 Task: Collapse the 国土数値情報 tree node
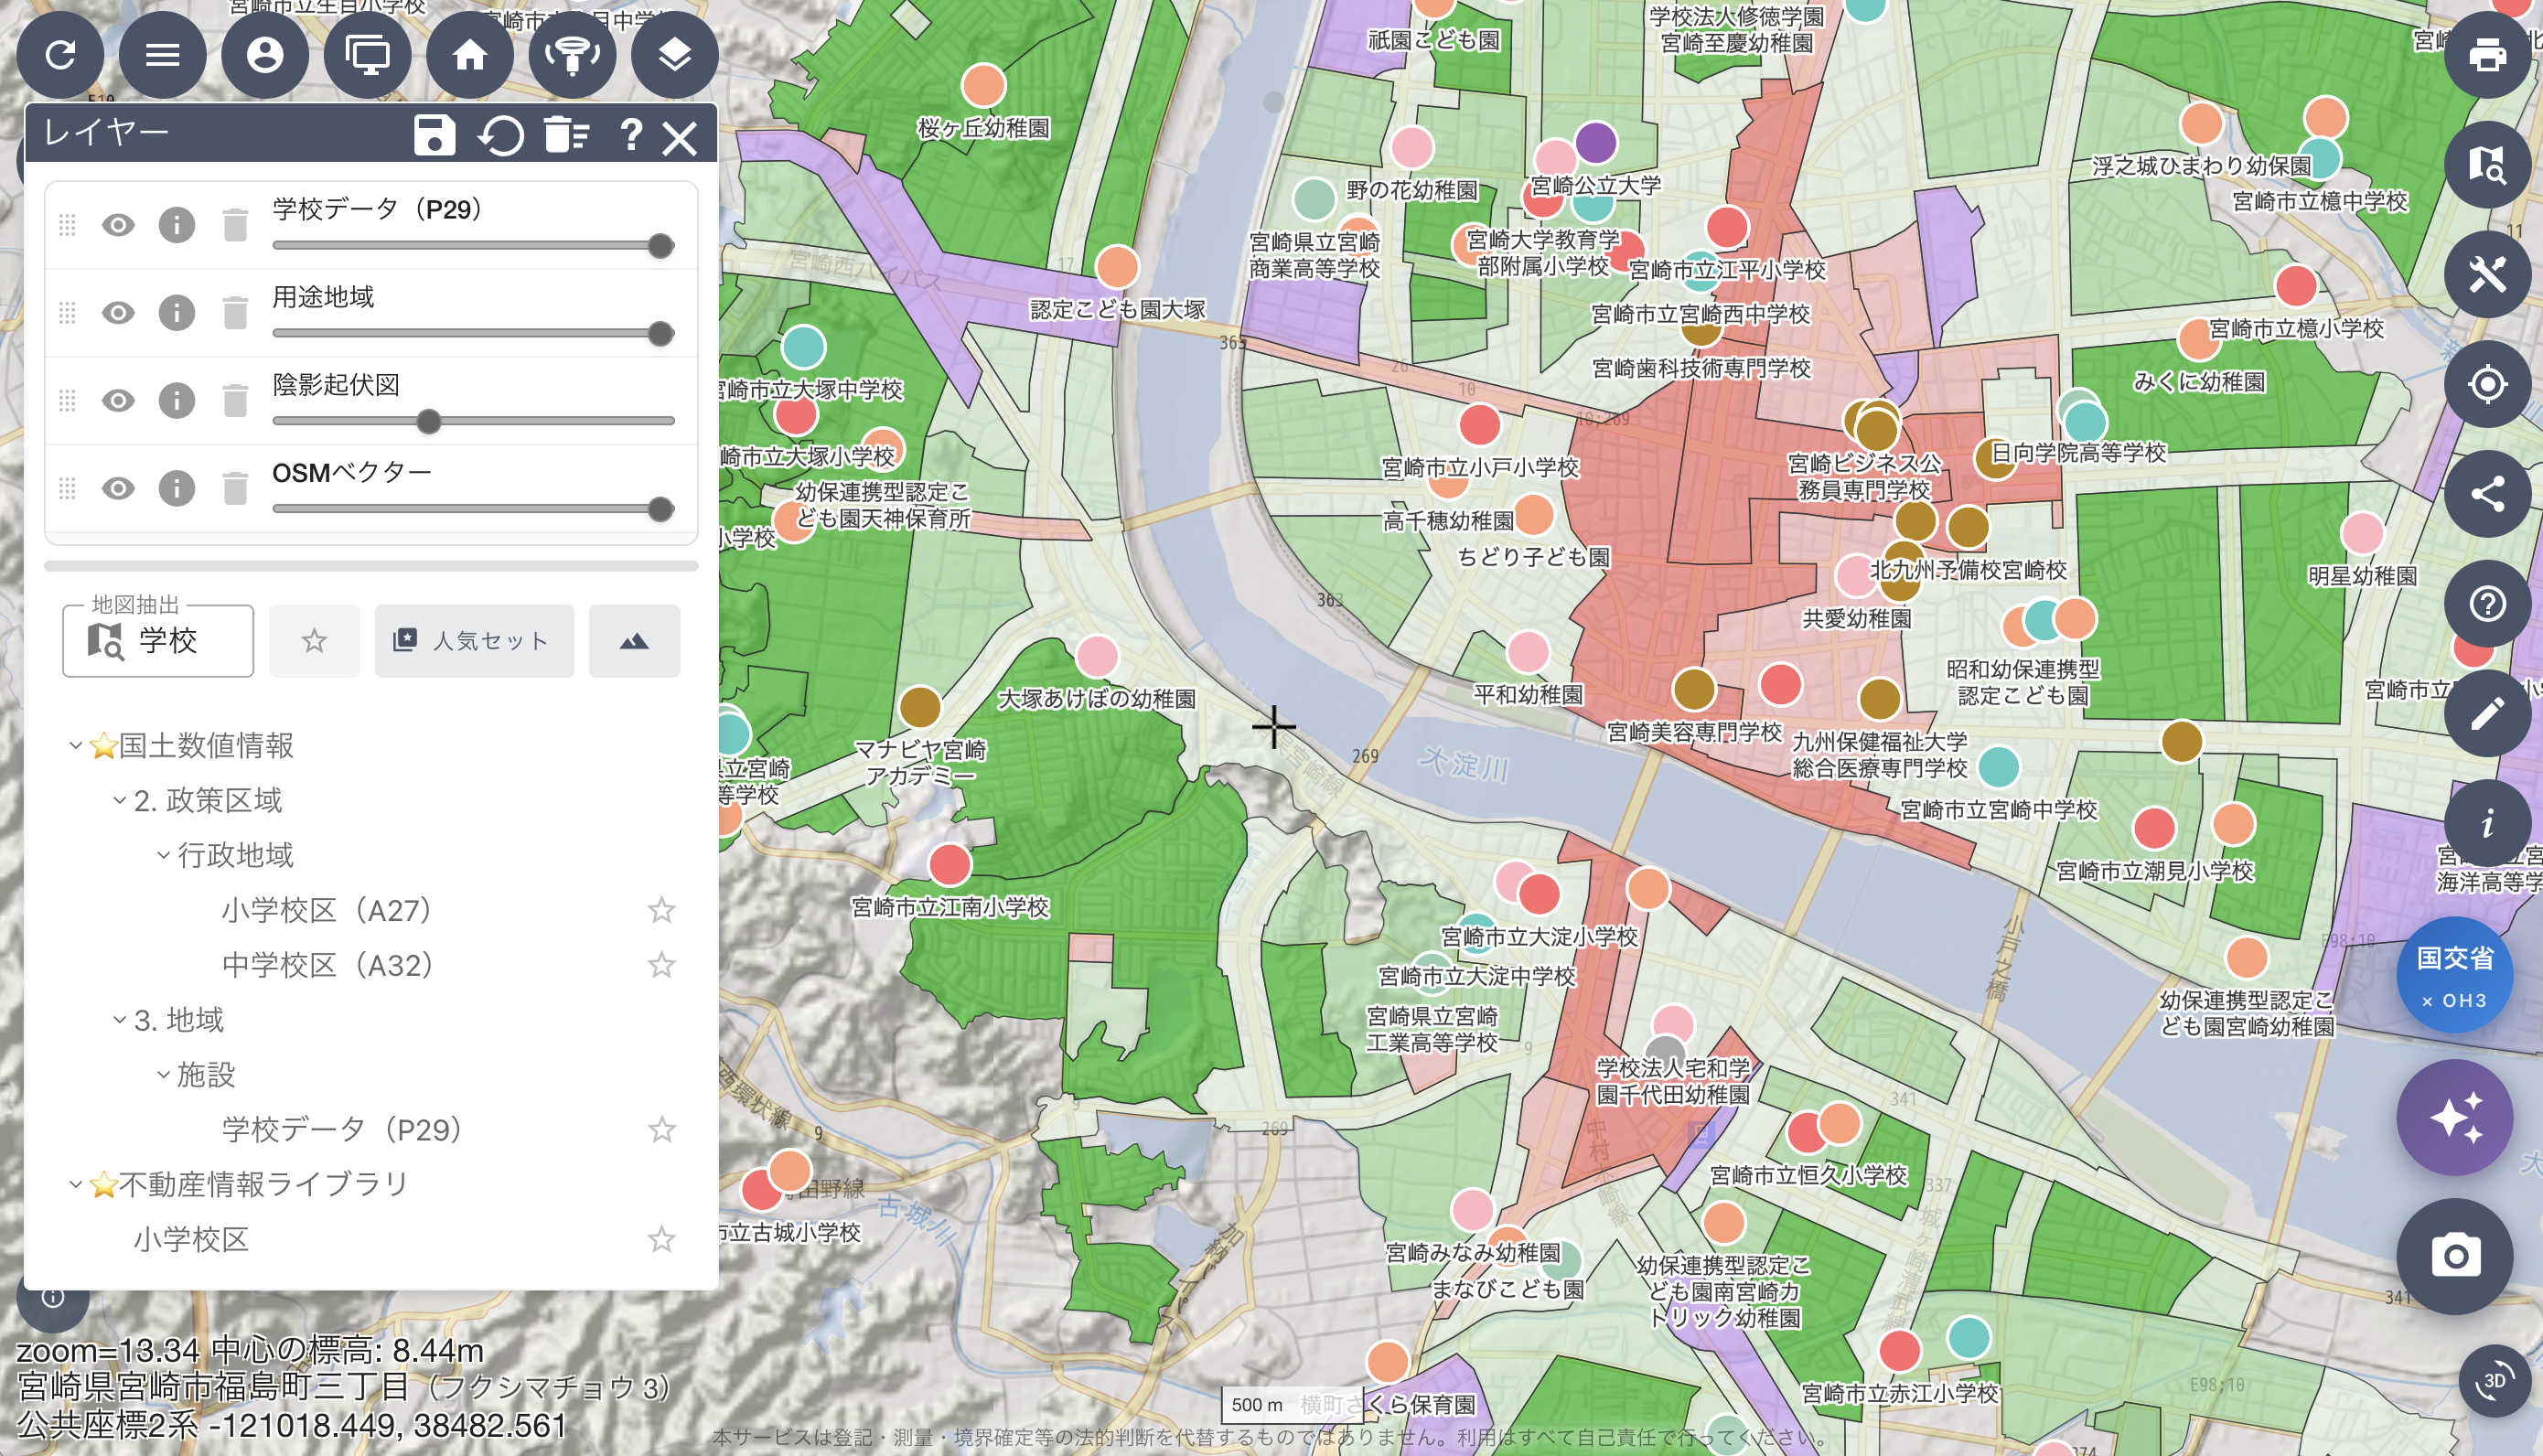pyautogui.click(x=75, y=745)
